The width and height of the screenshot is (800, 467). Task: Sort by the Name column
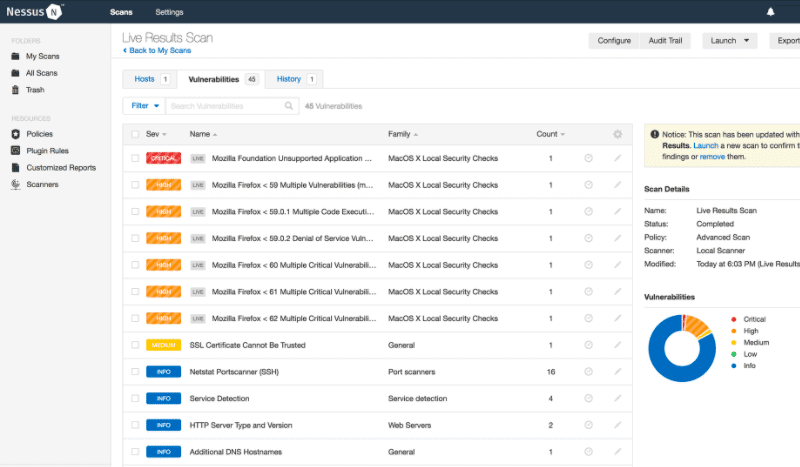point(203,134)
